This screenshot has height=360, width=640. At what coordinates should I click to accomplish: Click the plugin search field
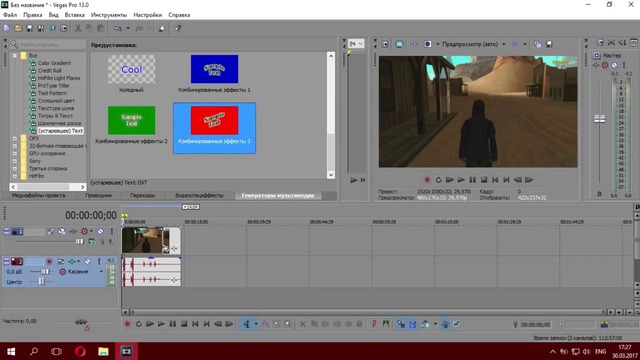(x=52, y=44)
